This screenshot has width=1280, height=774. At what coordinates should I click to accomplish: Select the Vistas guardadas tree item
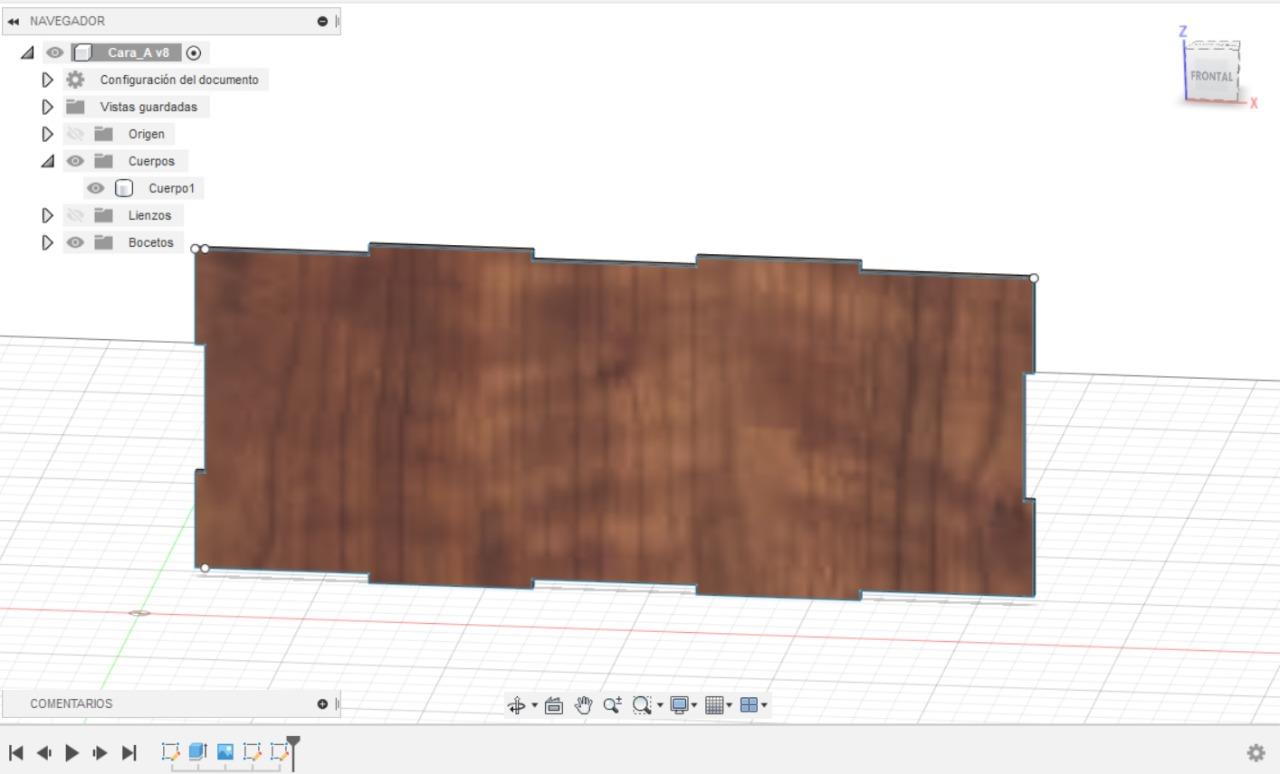pyautogui.click(x=149, y=107)
